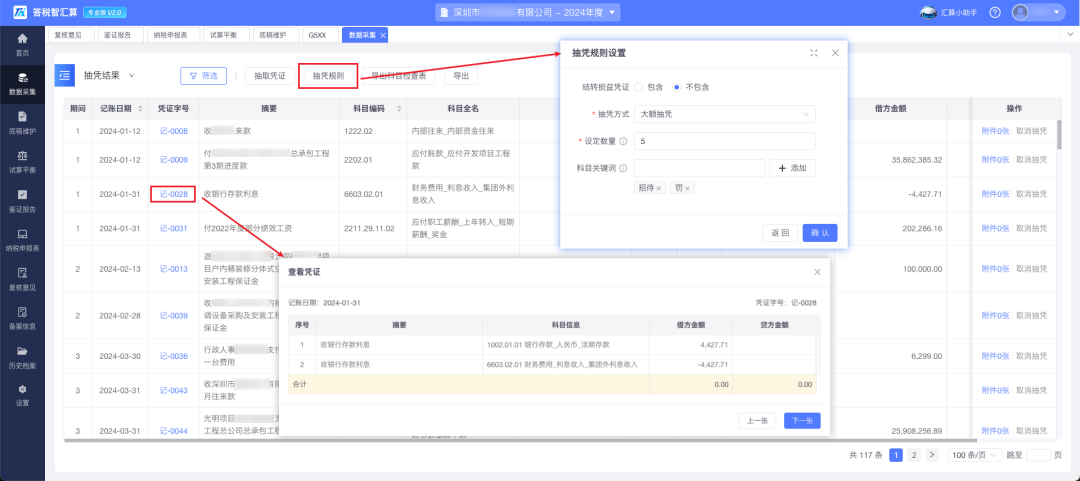Viewport: 1080px width, 481px height.
Task: Sort by 科目编码 column arrows
Action: click(x=399, y=109)
